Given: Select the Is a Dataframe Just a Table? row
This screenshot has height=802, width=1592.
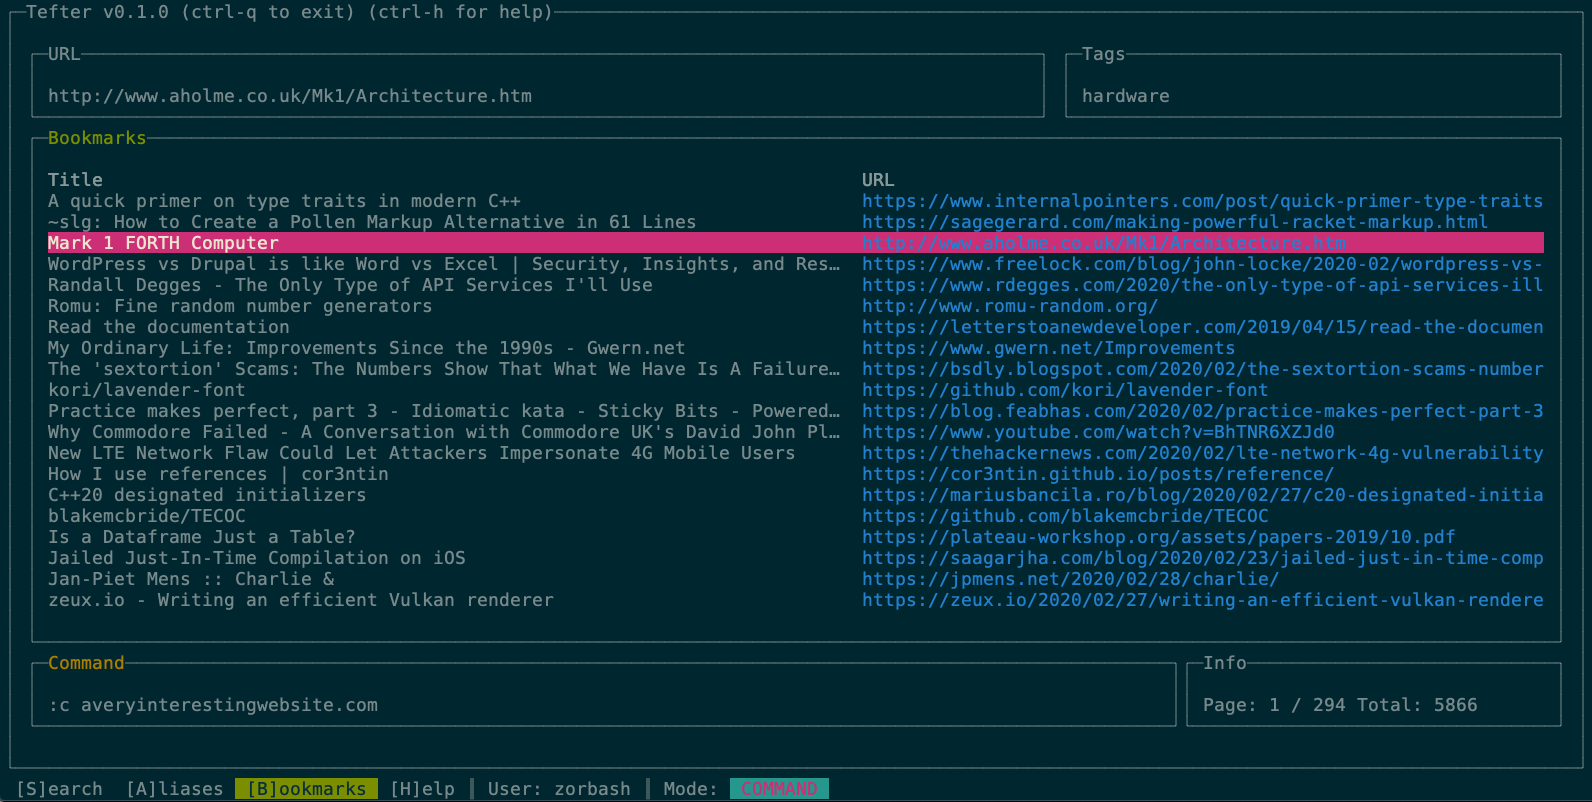Looking at the screenshot, I should pos(795,537).
